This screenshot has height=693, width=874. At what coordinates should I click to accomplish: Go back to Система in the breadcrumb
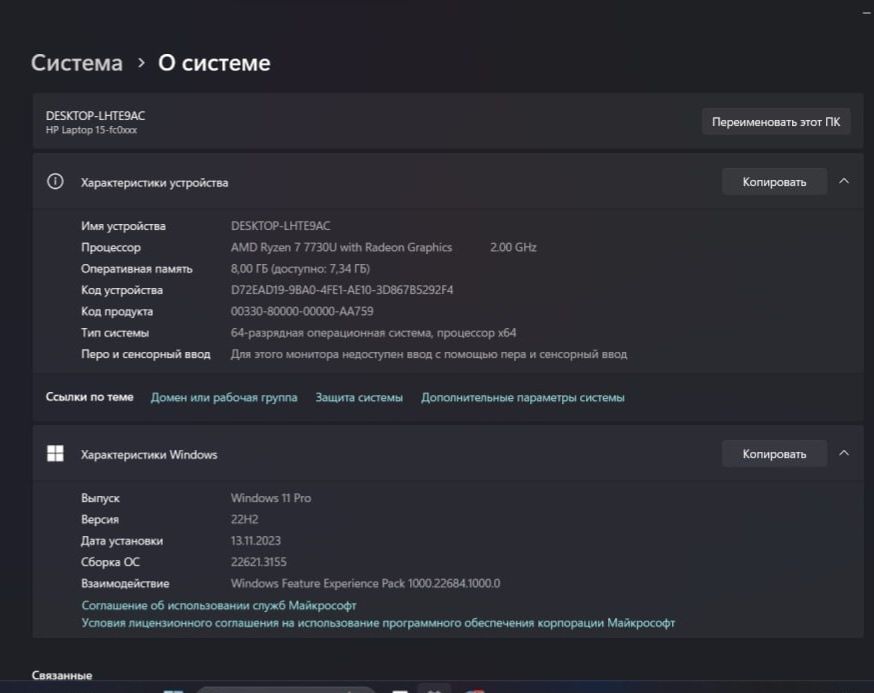(77, 63)
